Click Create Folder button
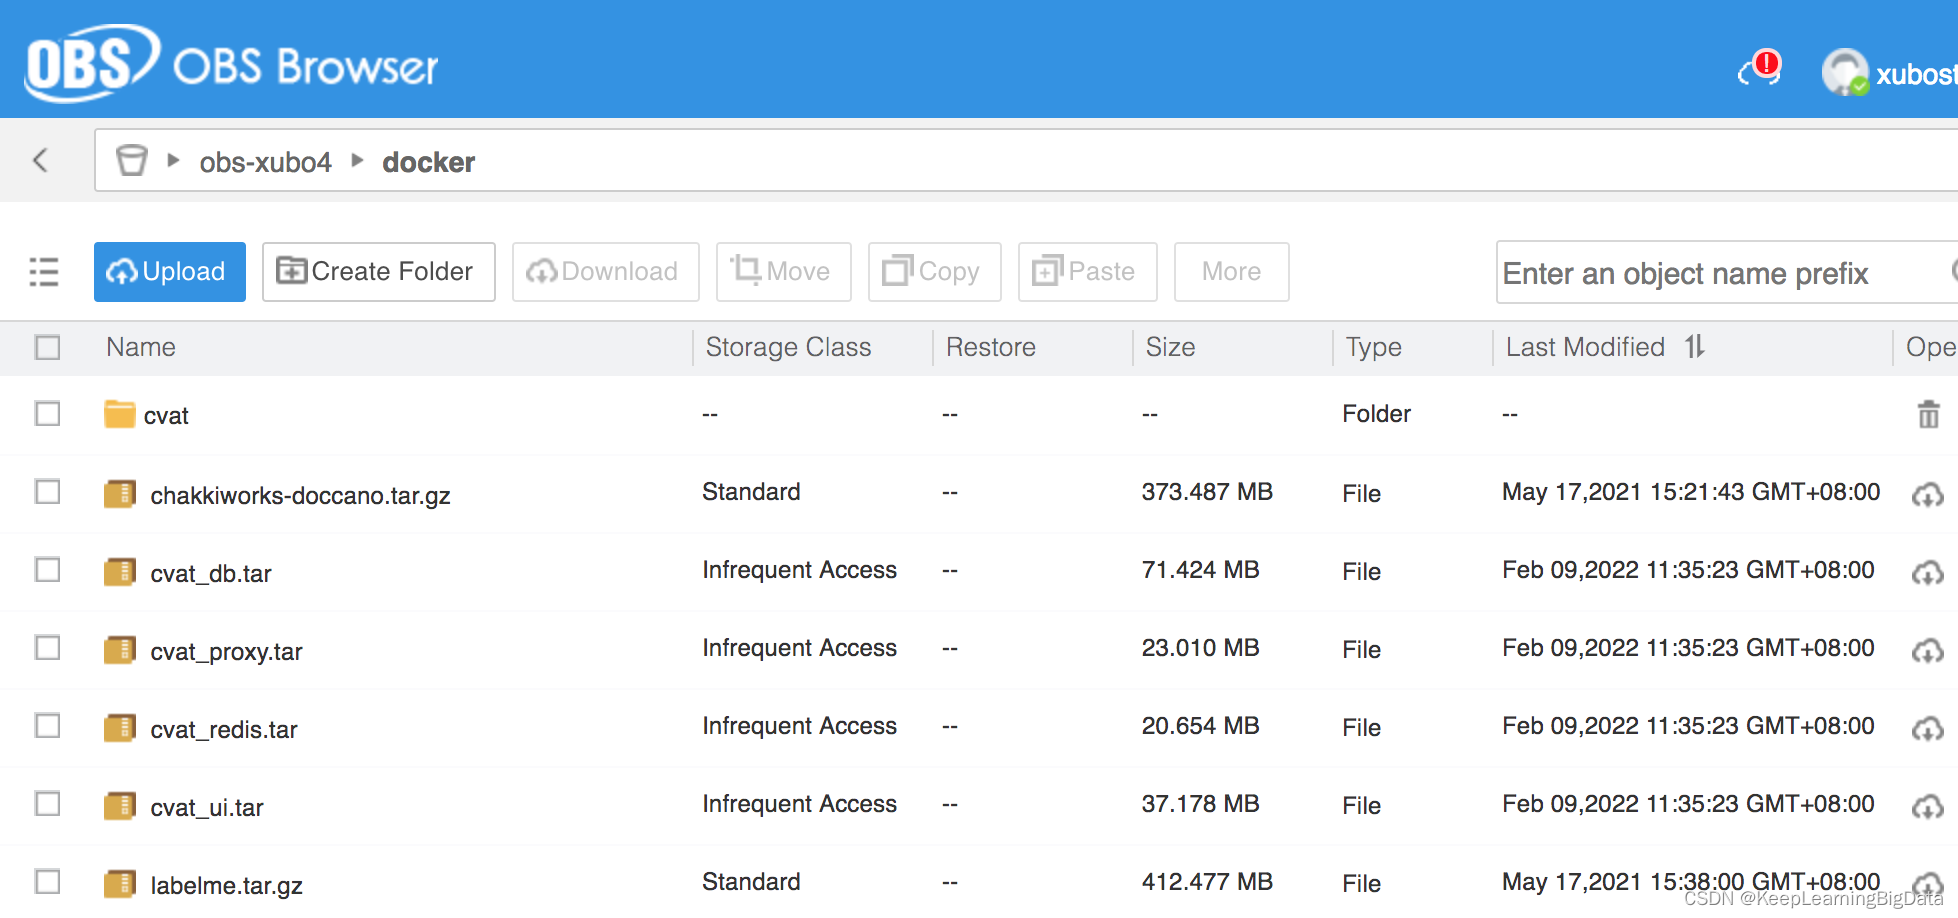This screenshot has height=918, width=1958. 379,272
